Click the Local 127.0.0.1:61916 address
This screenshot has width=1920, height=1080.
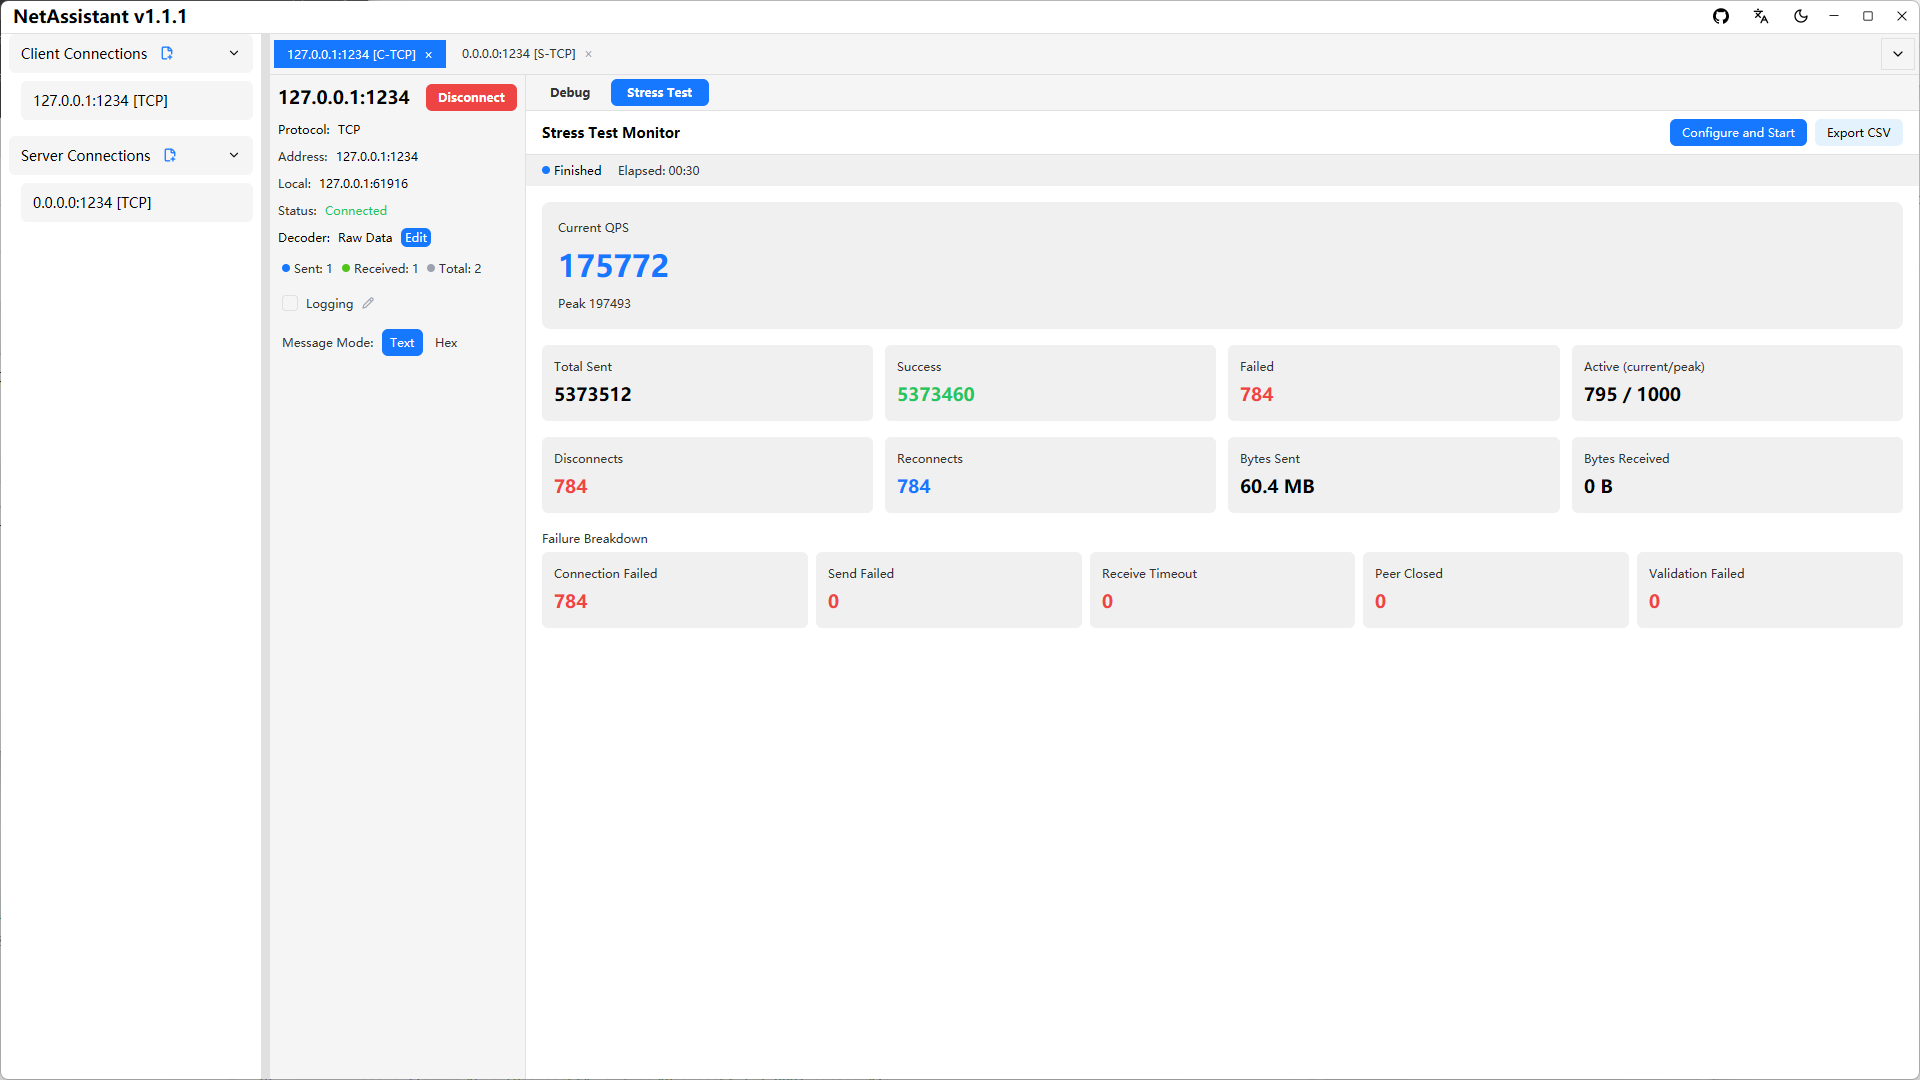pos(364,184)
